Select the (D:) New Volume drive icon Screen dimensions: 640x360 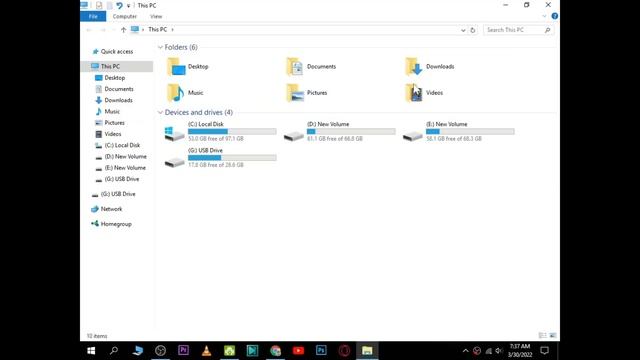tap(293, 136)
